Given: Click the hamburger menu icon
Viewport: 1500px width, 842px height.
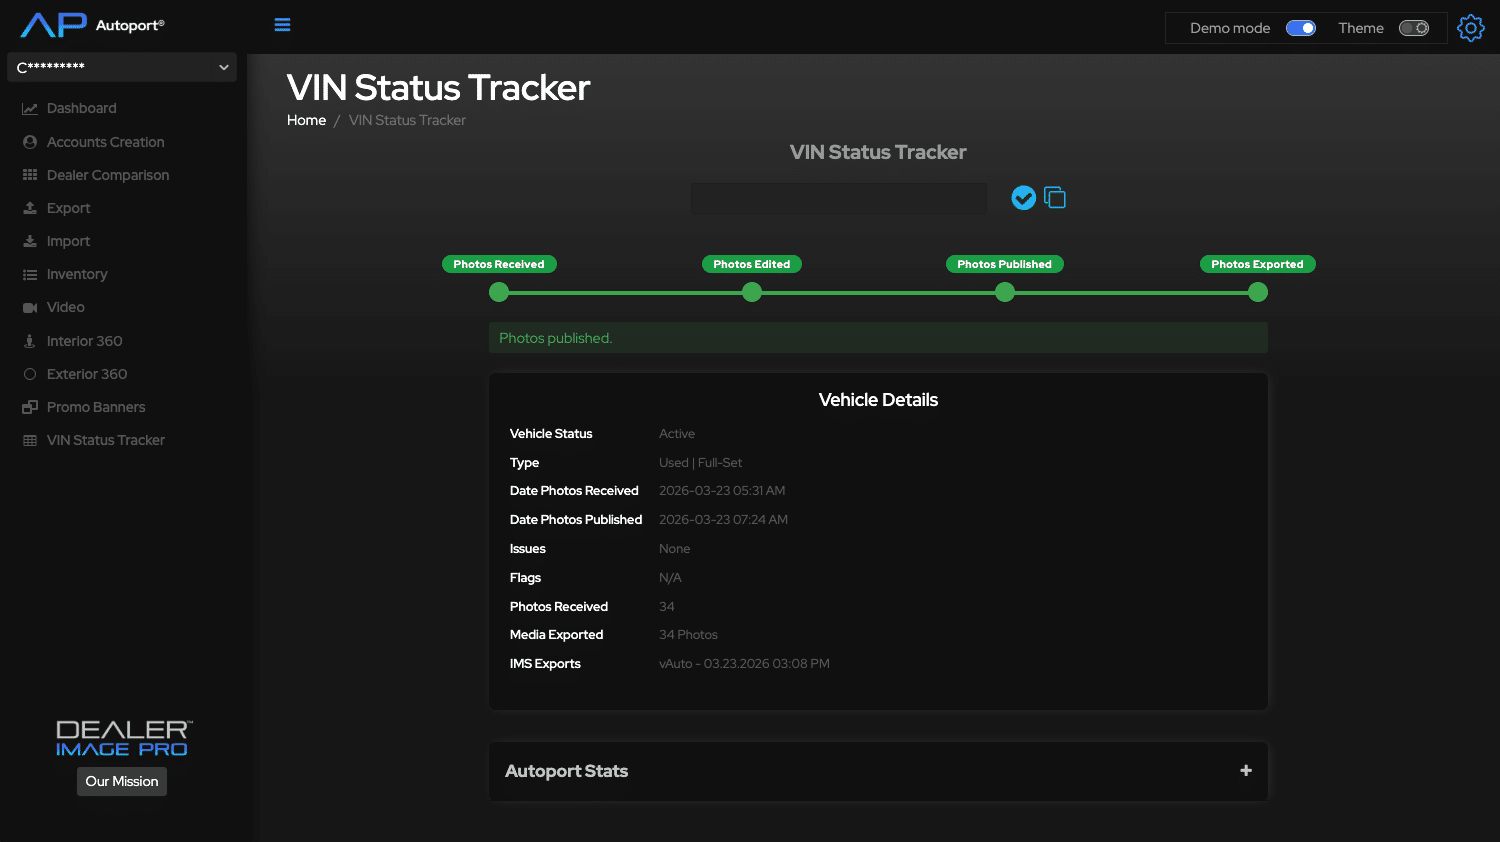Looking at the screenshot, I should pos(282,25).
